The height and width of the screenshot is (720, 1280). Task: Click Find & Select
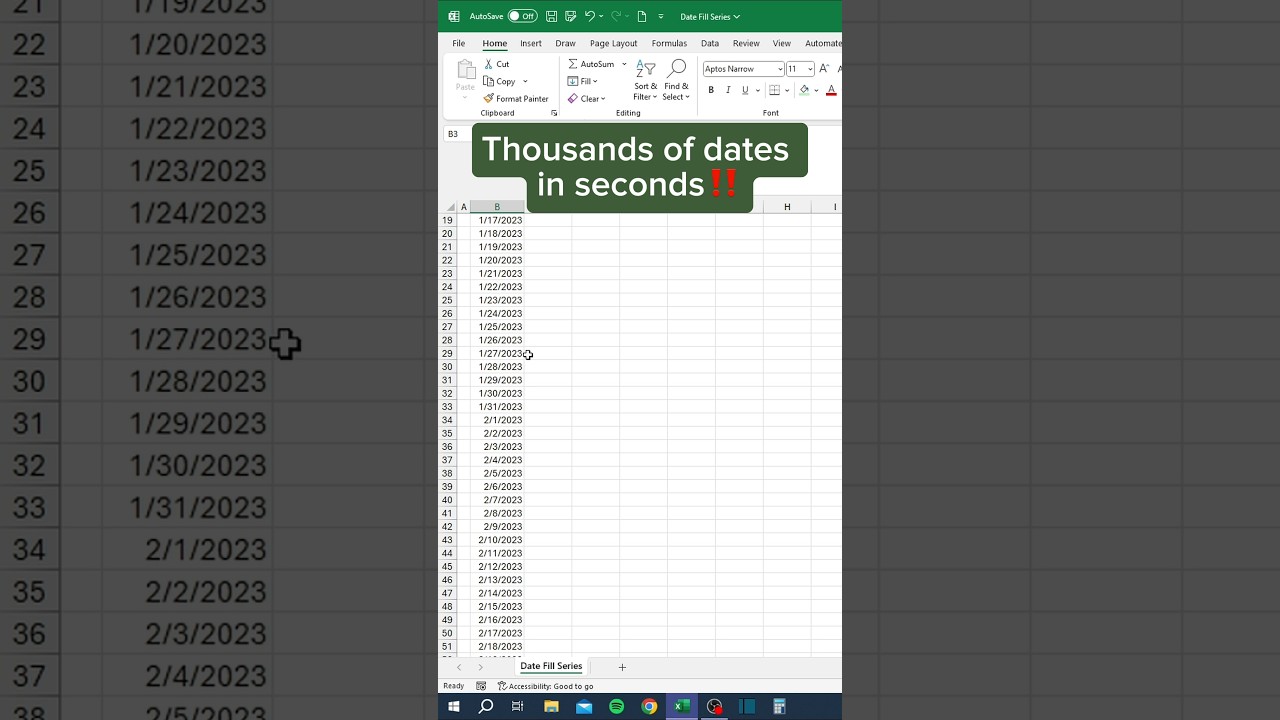click(676, 80)
